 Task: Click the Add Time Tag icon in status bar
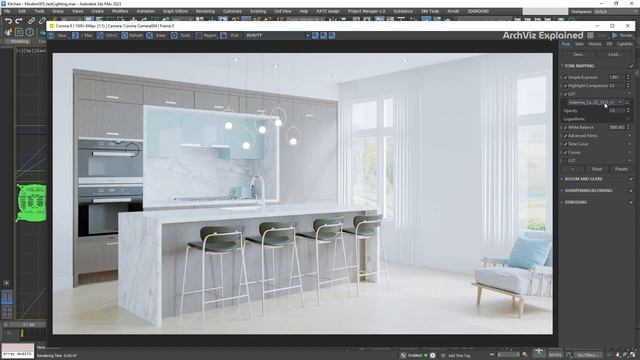(443, 356)
